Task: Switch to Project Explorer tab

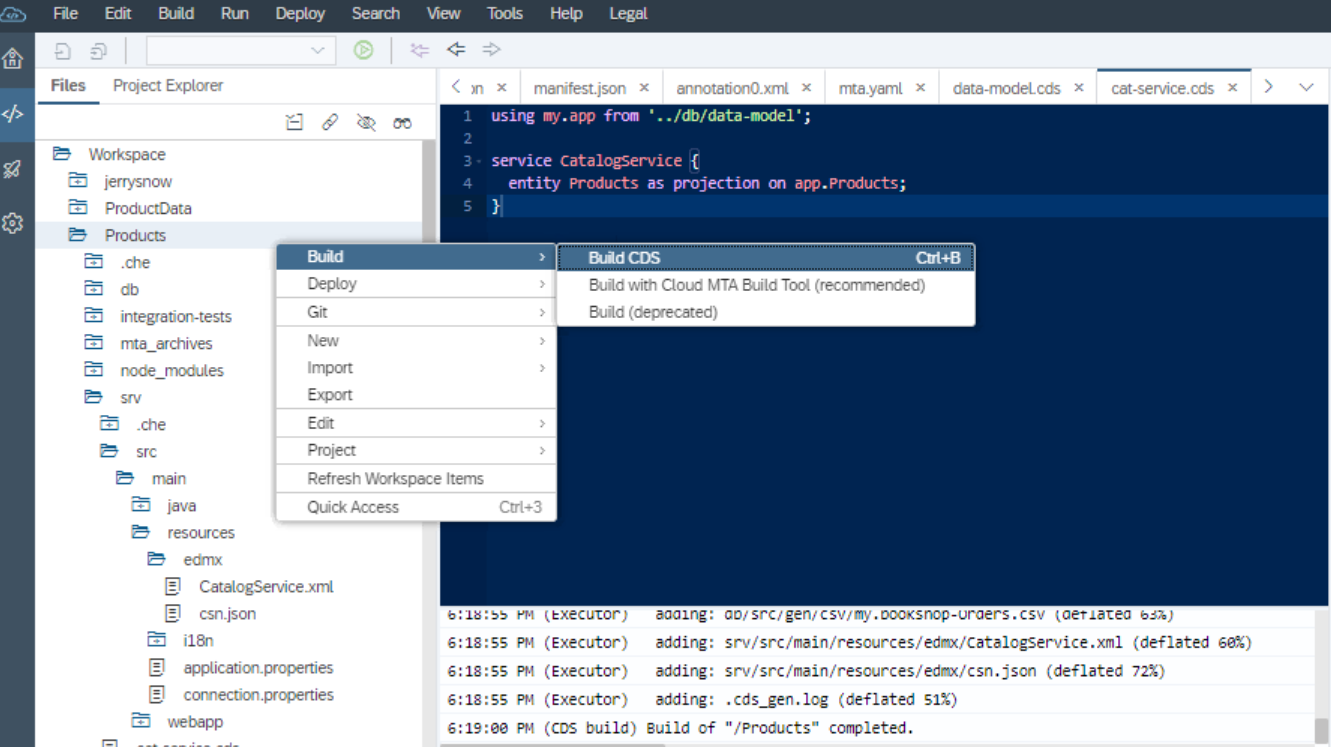Action: click(x=168, y=86)
